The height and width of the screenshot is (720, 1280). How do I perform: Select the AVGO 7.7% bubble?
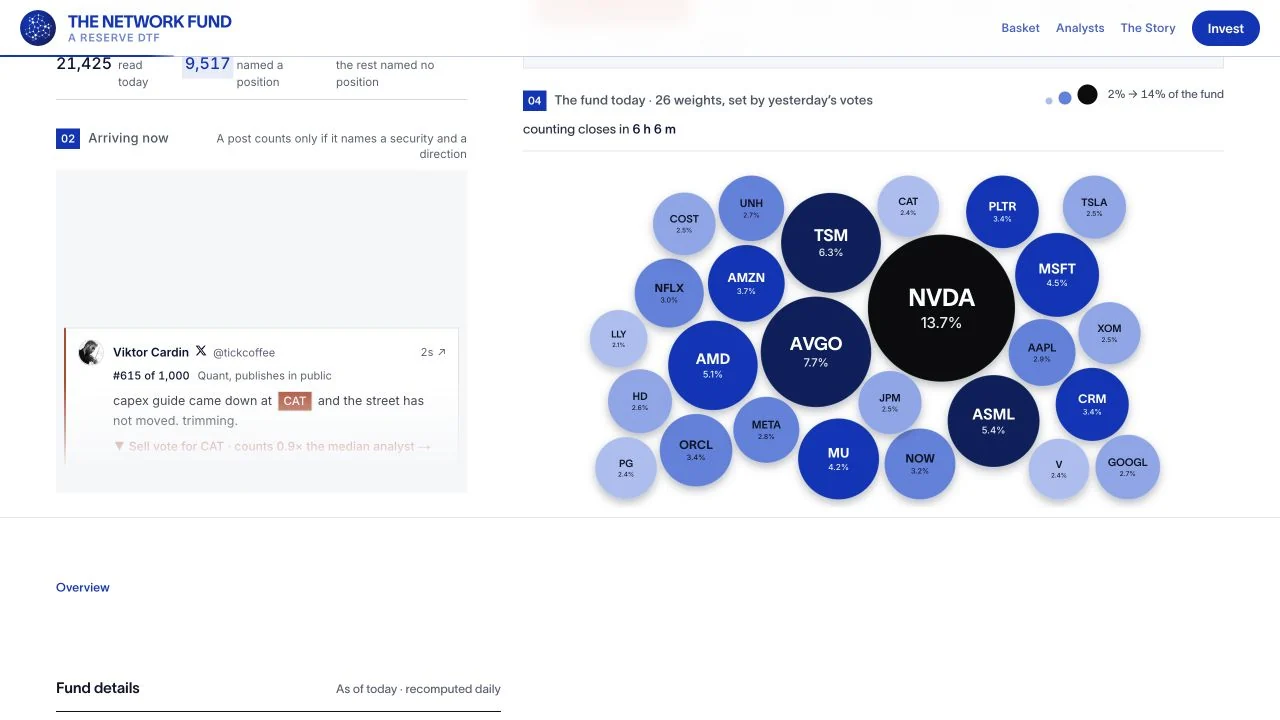pyautogui.click(x=816, y=352)
